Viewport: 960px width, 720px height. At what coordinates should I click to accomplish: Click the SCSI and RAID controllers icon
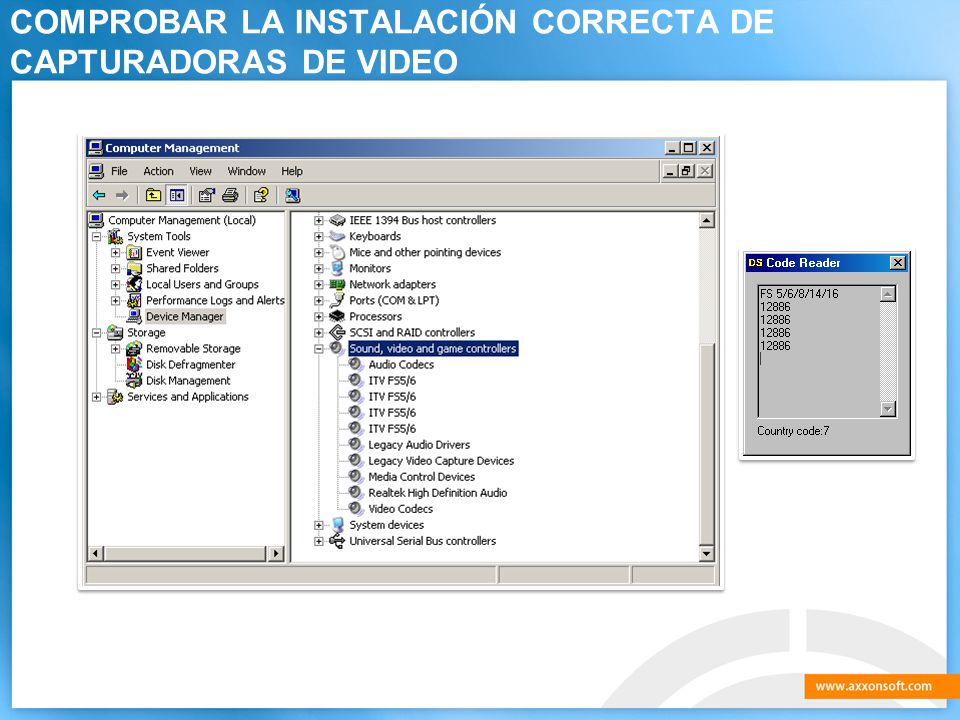[337, 332]
